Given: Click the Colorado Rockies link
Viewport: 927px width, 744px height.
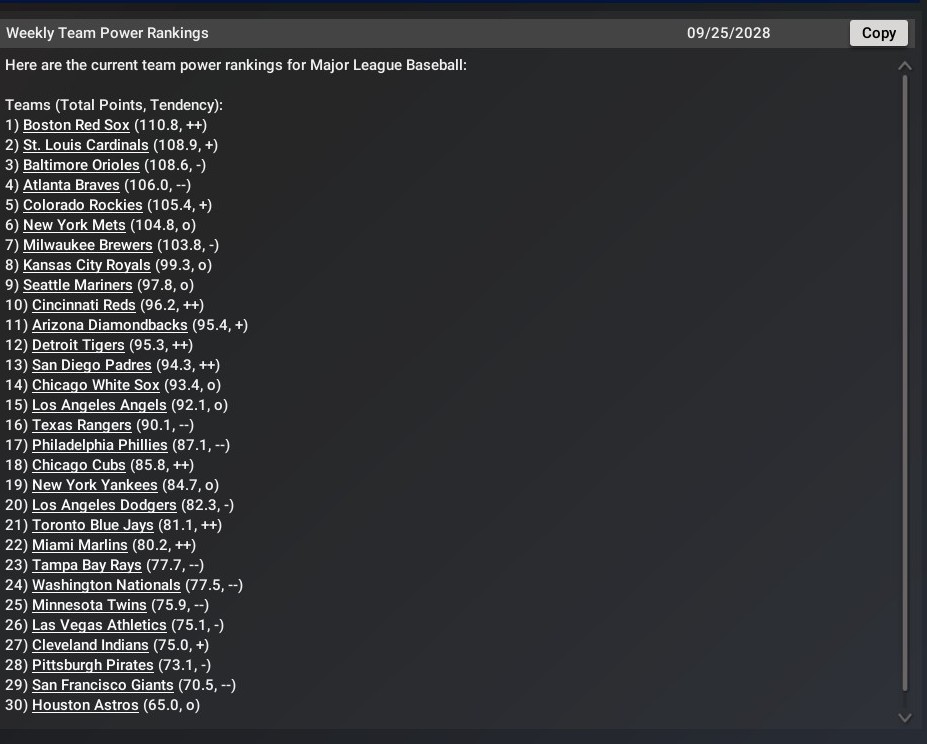Looking at the screenshot, I should (83, 206).
